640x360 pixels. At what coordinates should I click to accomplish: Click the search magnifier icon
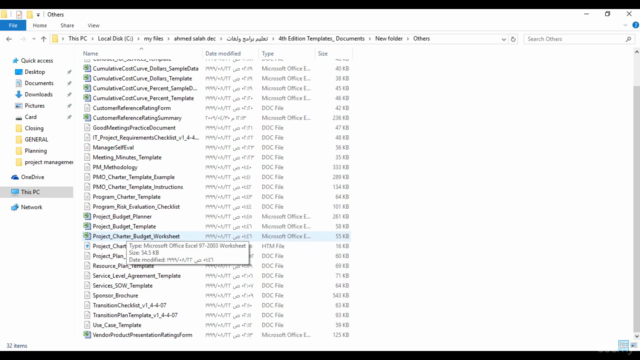629,39
